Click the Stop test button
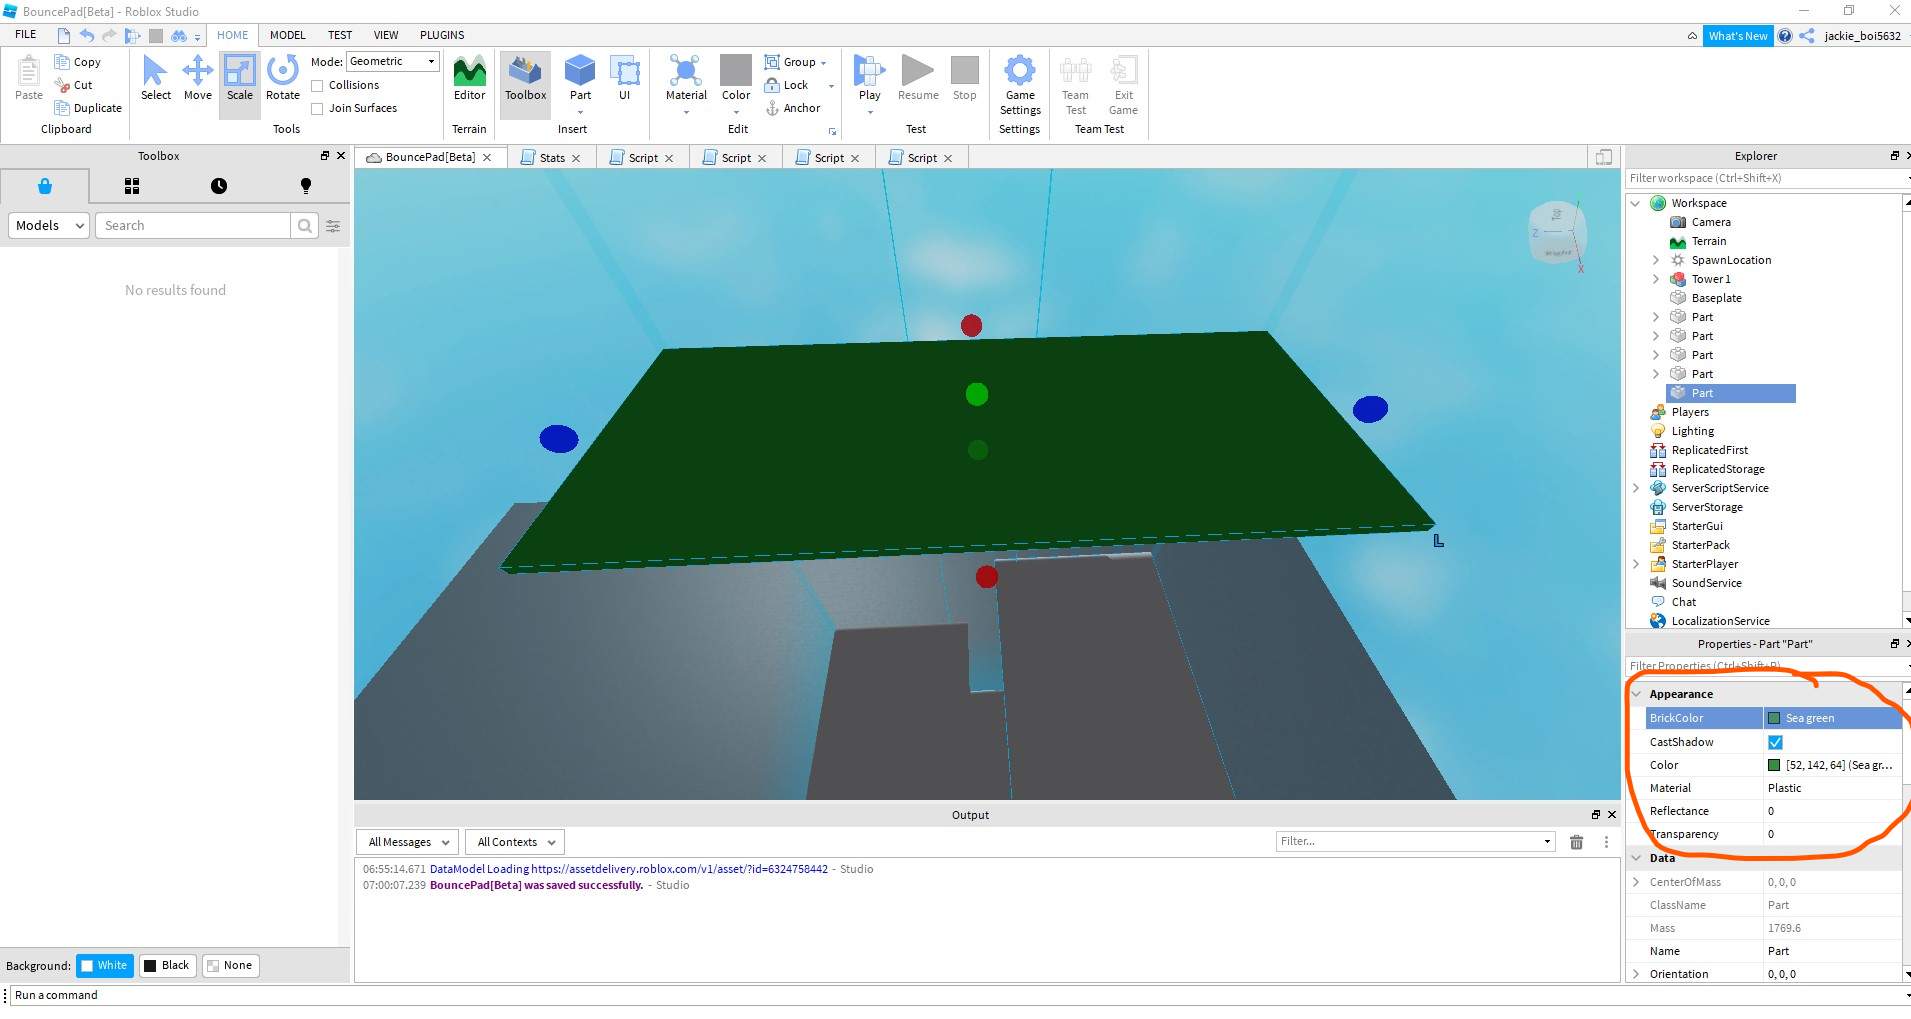 coord(964,78)
